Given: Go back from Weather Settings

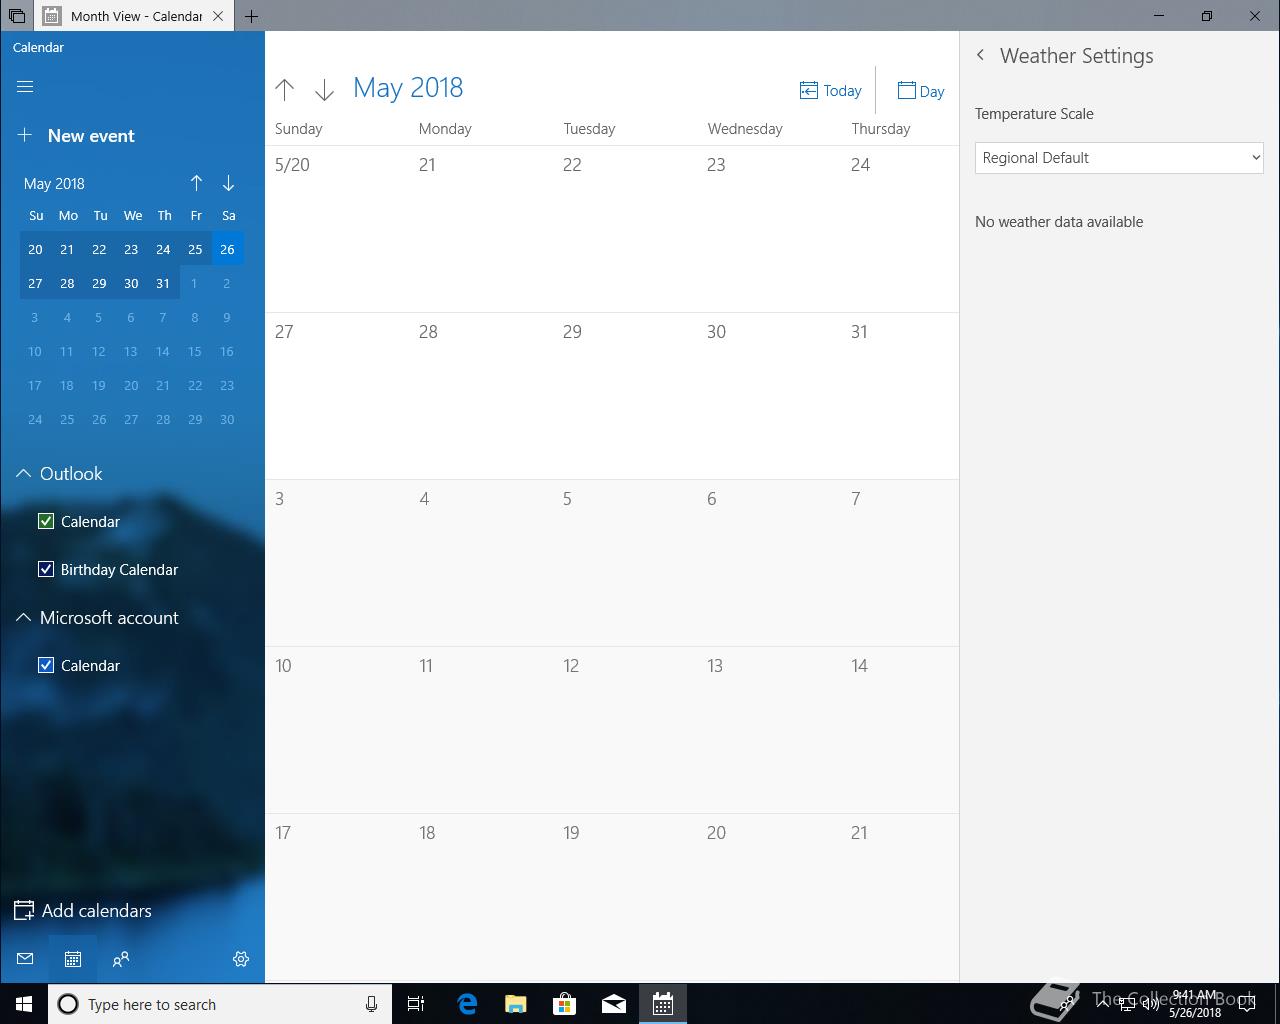Looking at the screenshot, I should [x=980, y=56].
